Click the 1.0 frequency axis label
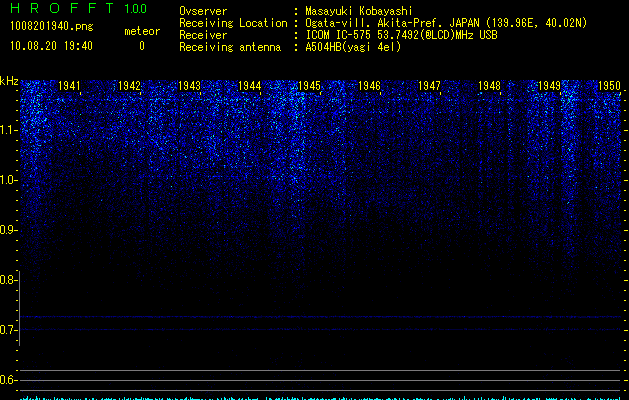Screen dimensions: 629x400 [7, 180]
